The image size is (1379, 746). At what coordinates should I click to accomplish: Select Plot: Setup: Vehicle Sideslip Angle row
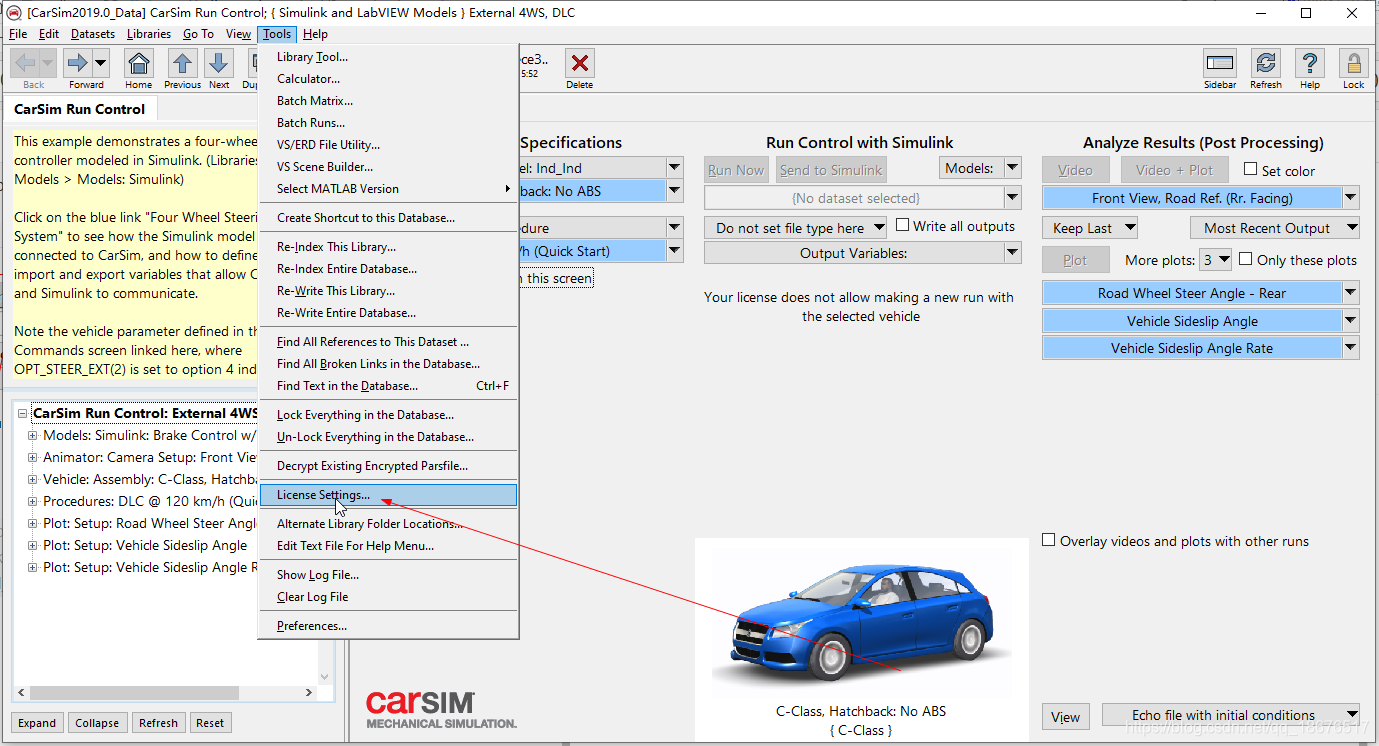145,545
